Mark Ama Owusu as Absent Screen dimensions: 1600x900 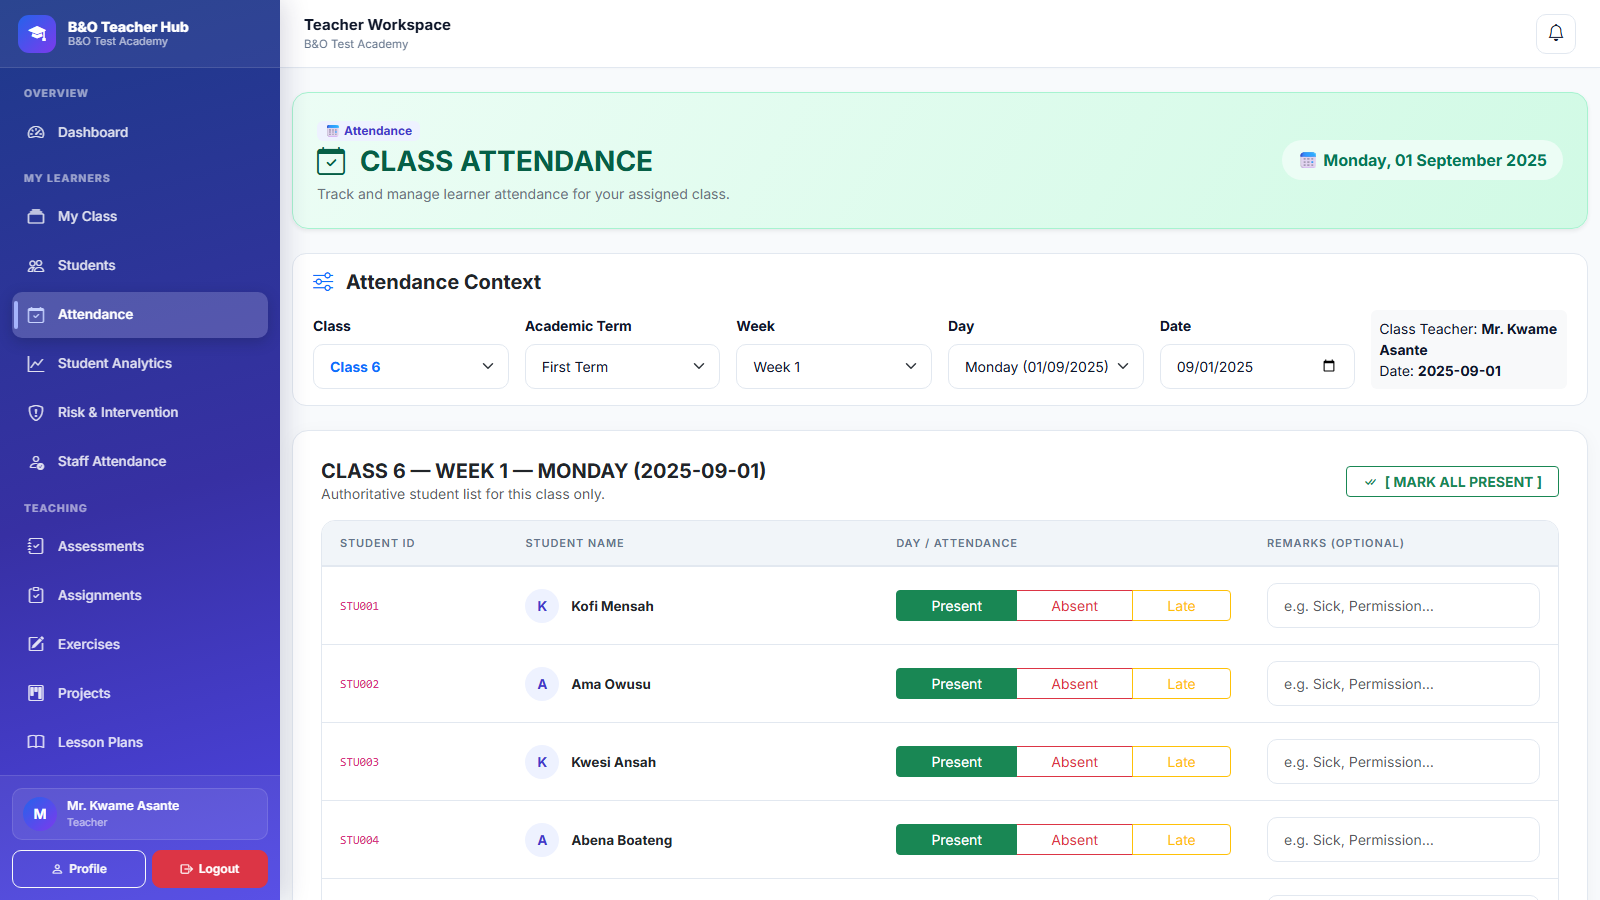point(1074,684)
